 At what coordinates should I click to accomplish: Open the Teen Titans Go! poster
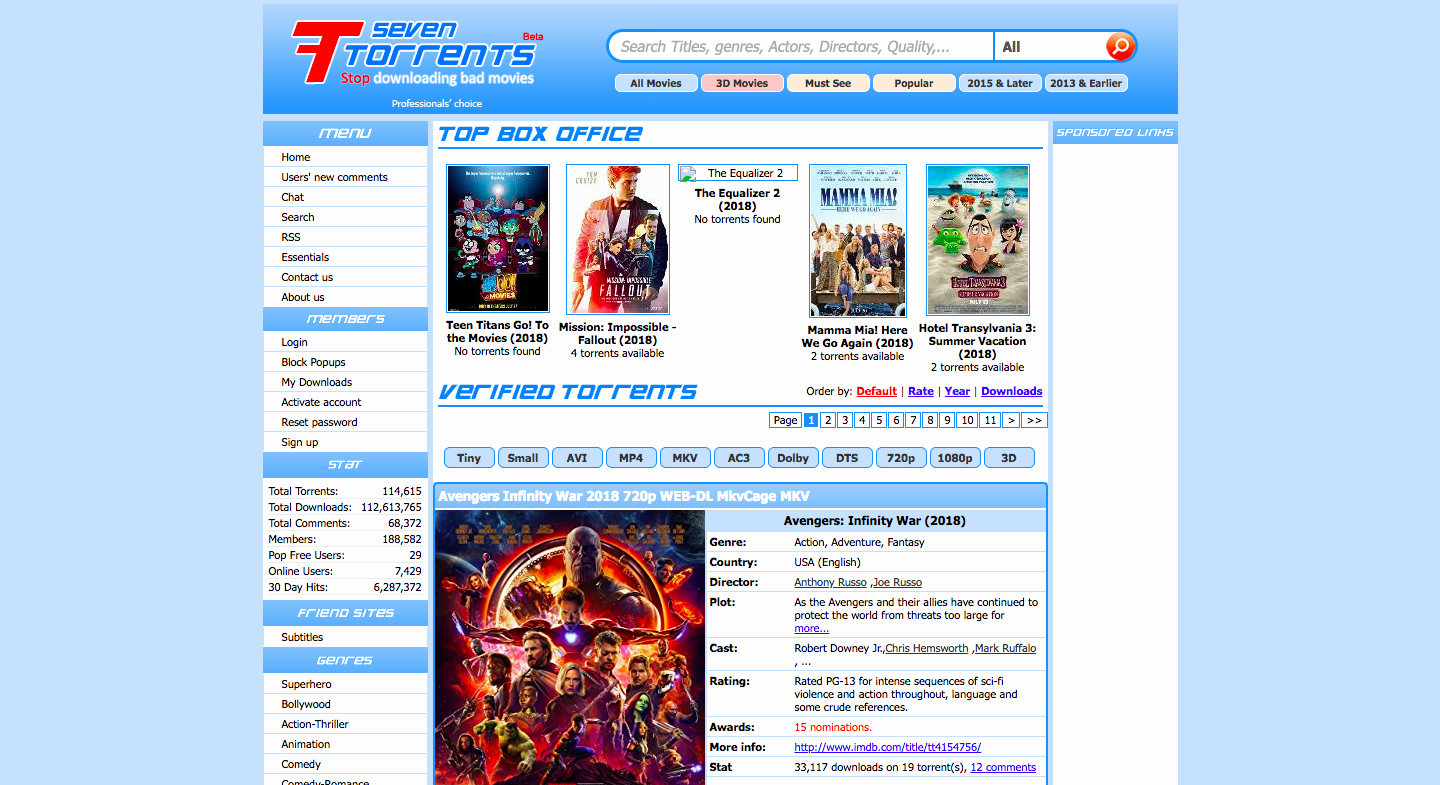pyautogui.click(x=498, y=238)
